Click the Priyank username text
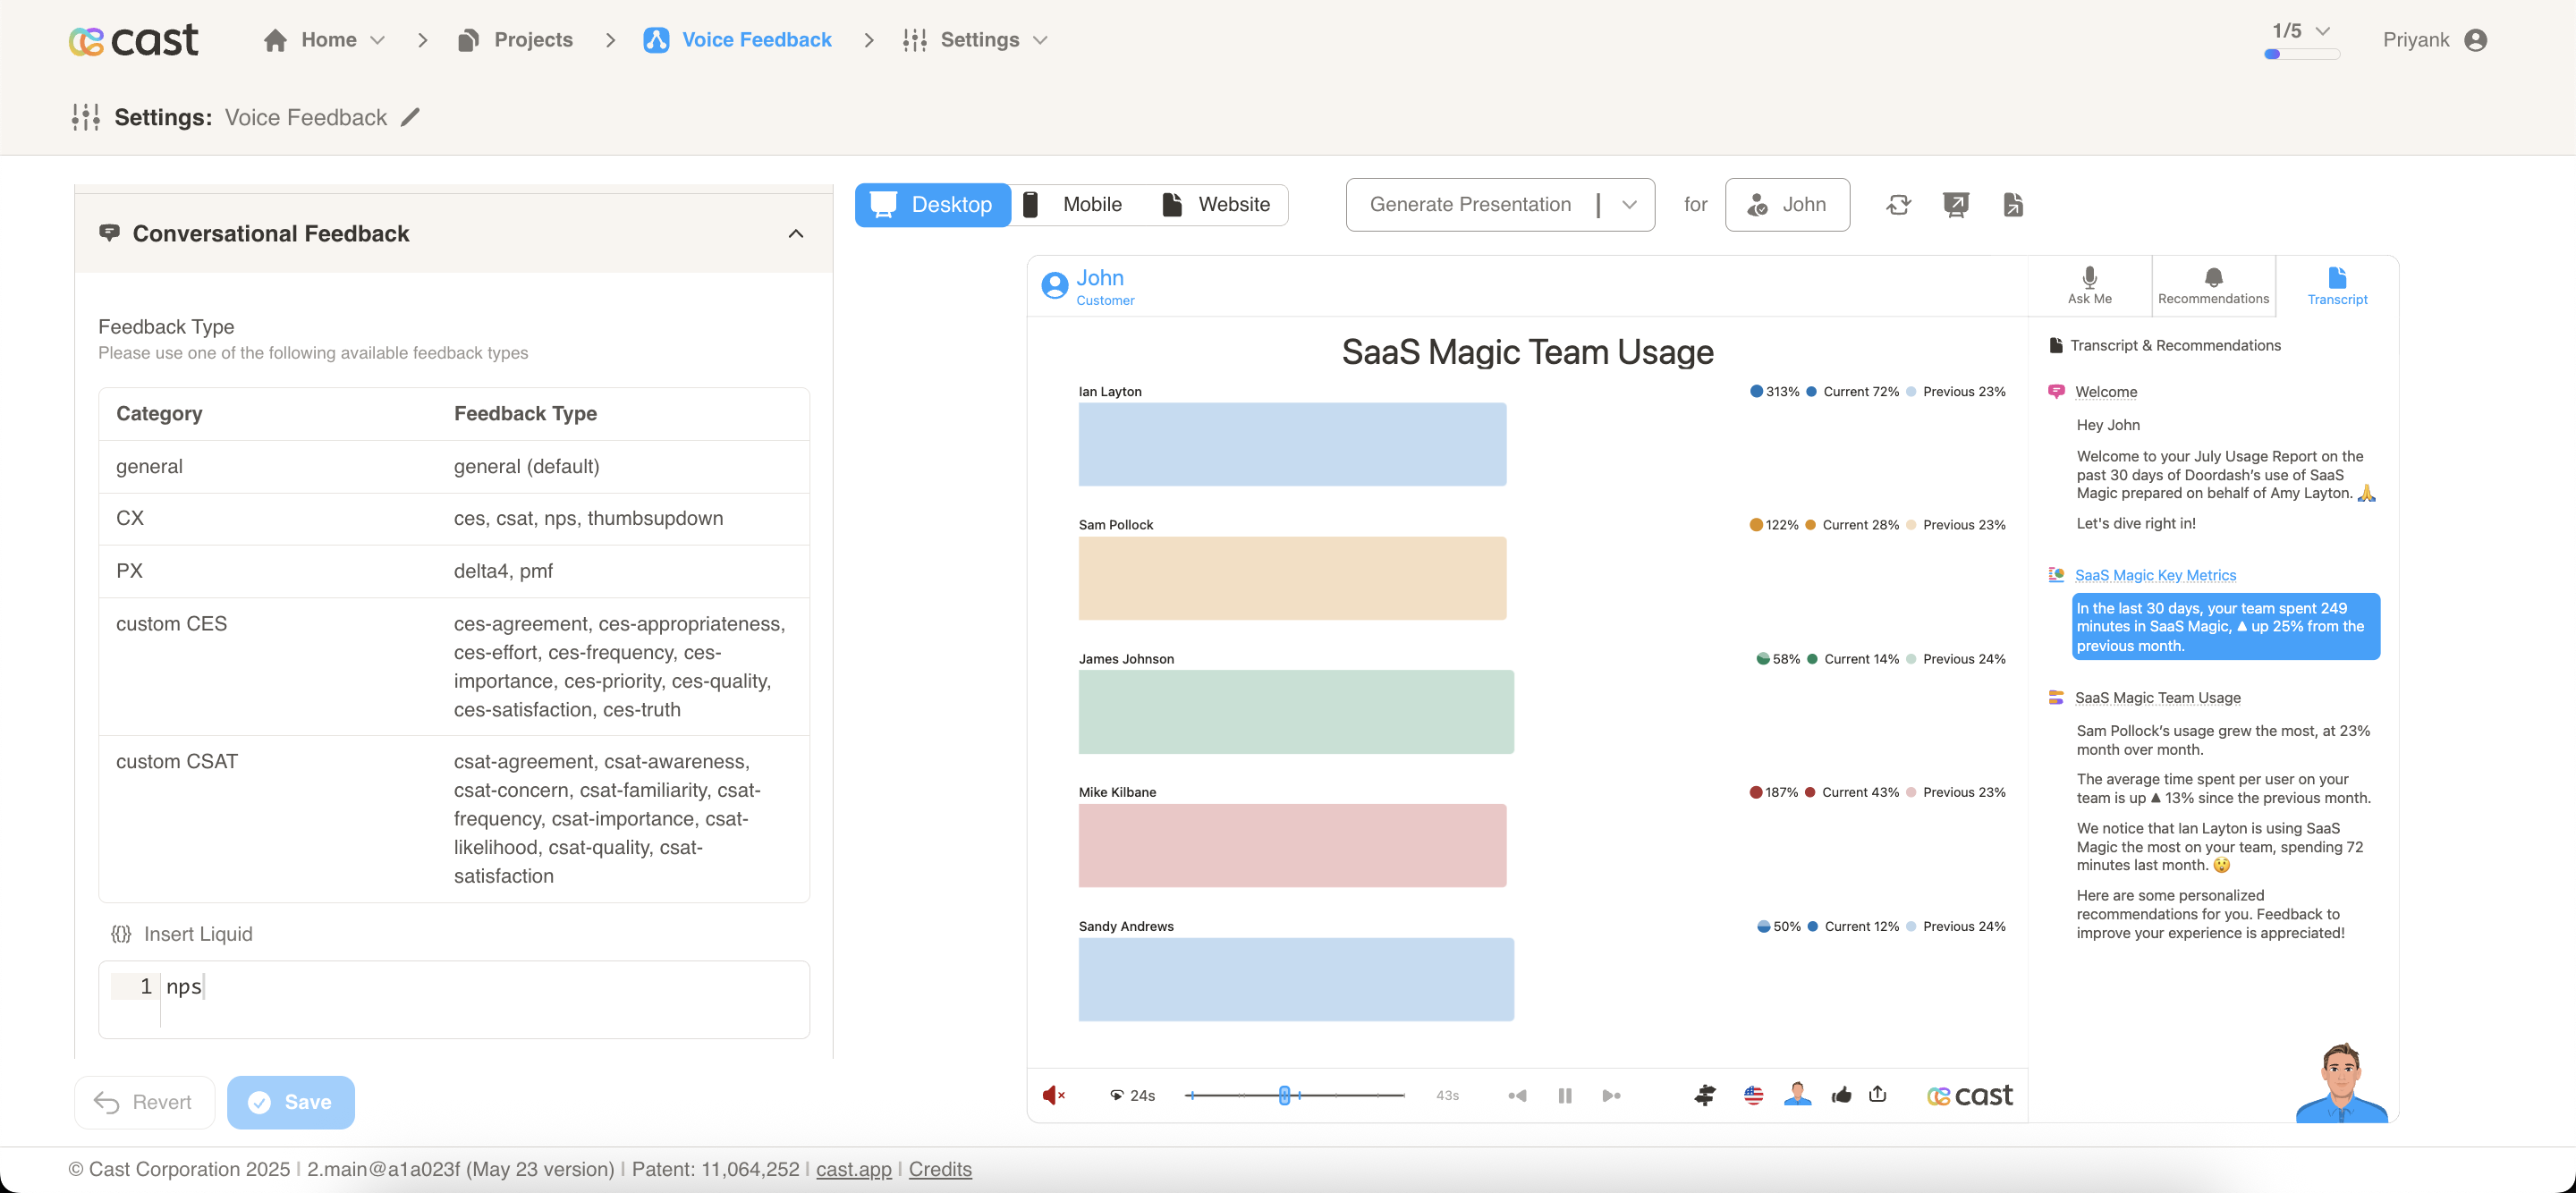 [2415, 40]
